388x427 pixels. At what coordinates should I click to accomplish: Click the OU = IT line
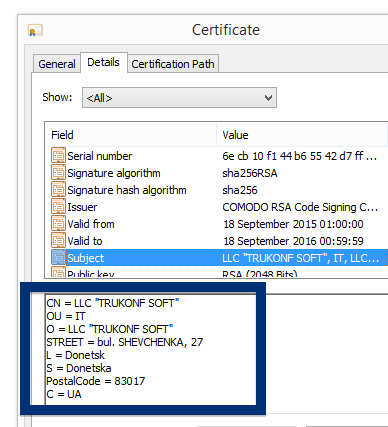[66, 316]
